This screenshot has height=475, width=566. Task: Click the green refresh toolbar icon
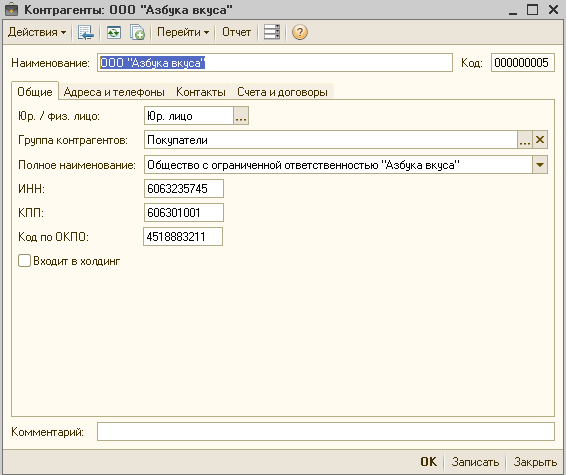coord(114,32)
